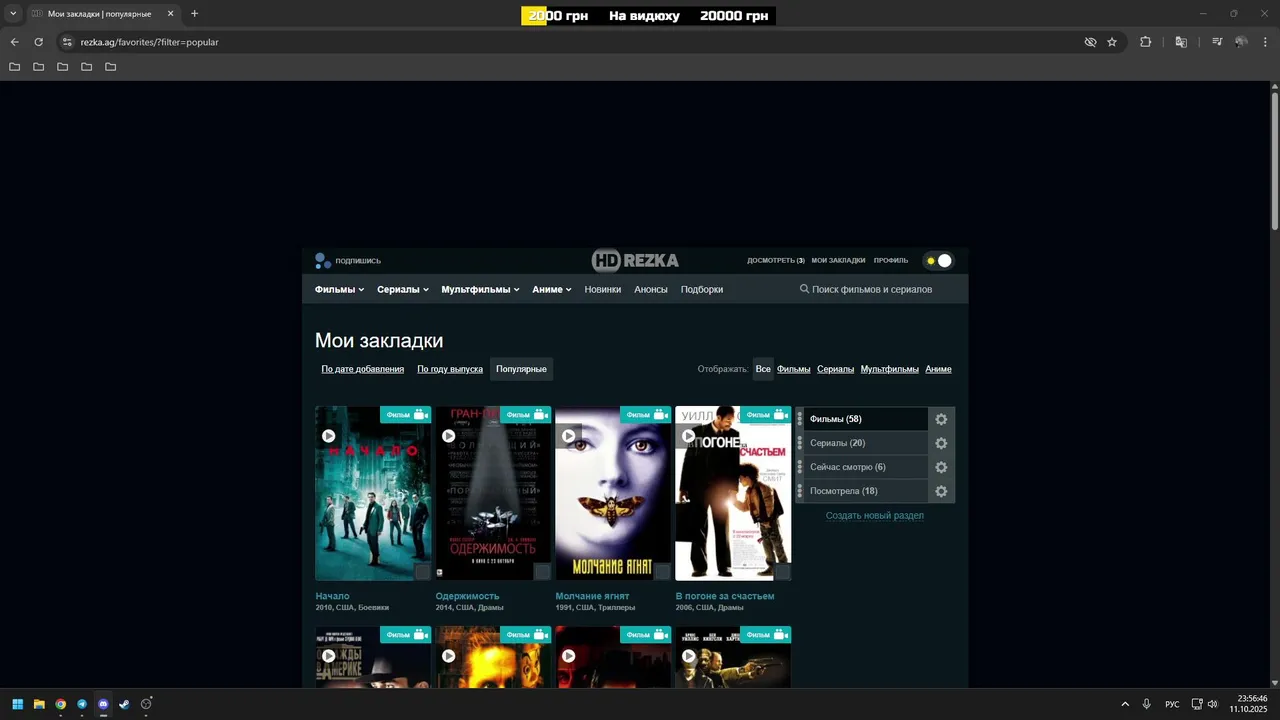Open browser extensions puzzle icon
This screenshot has width=1280, height=720.
point(1146,42)
